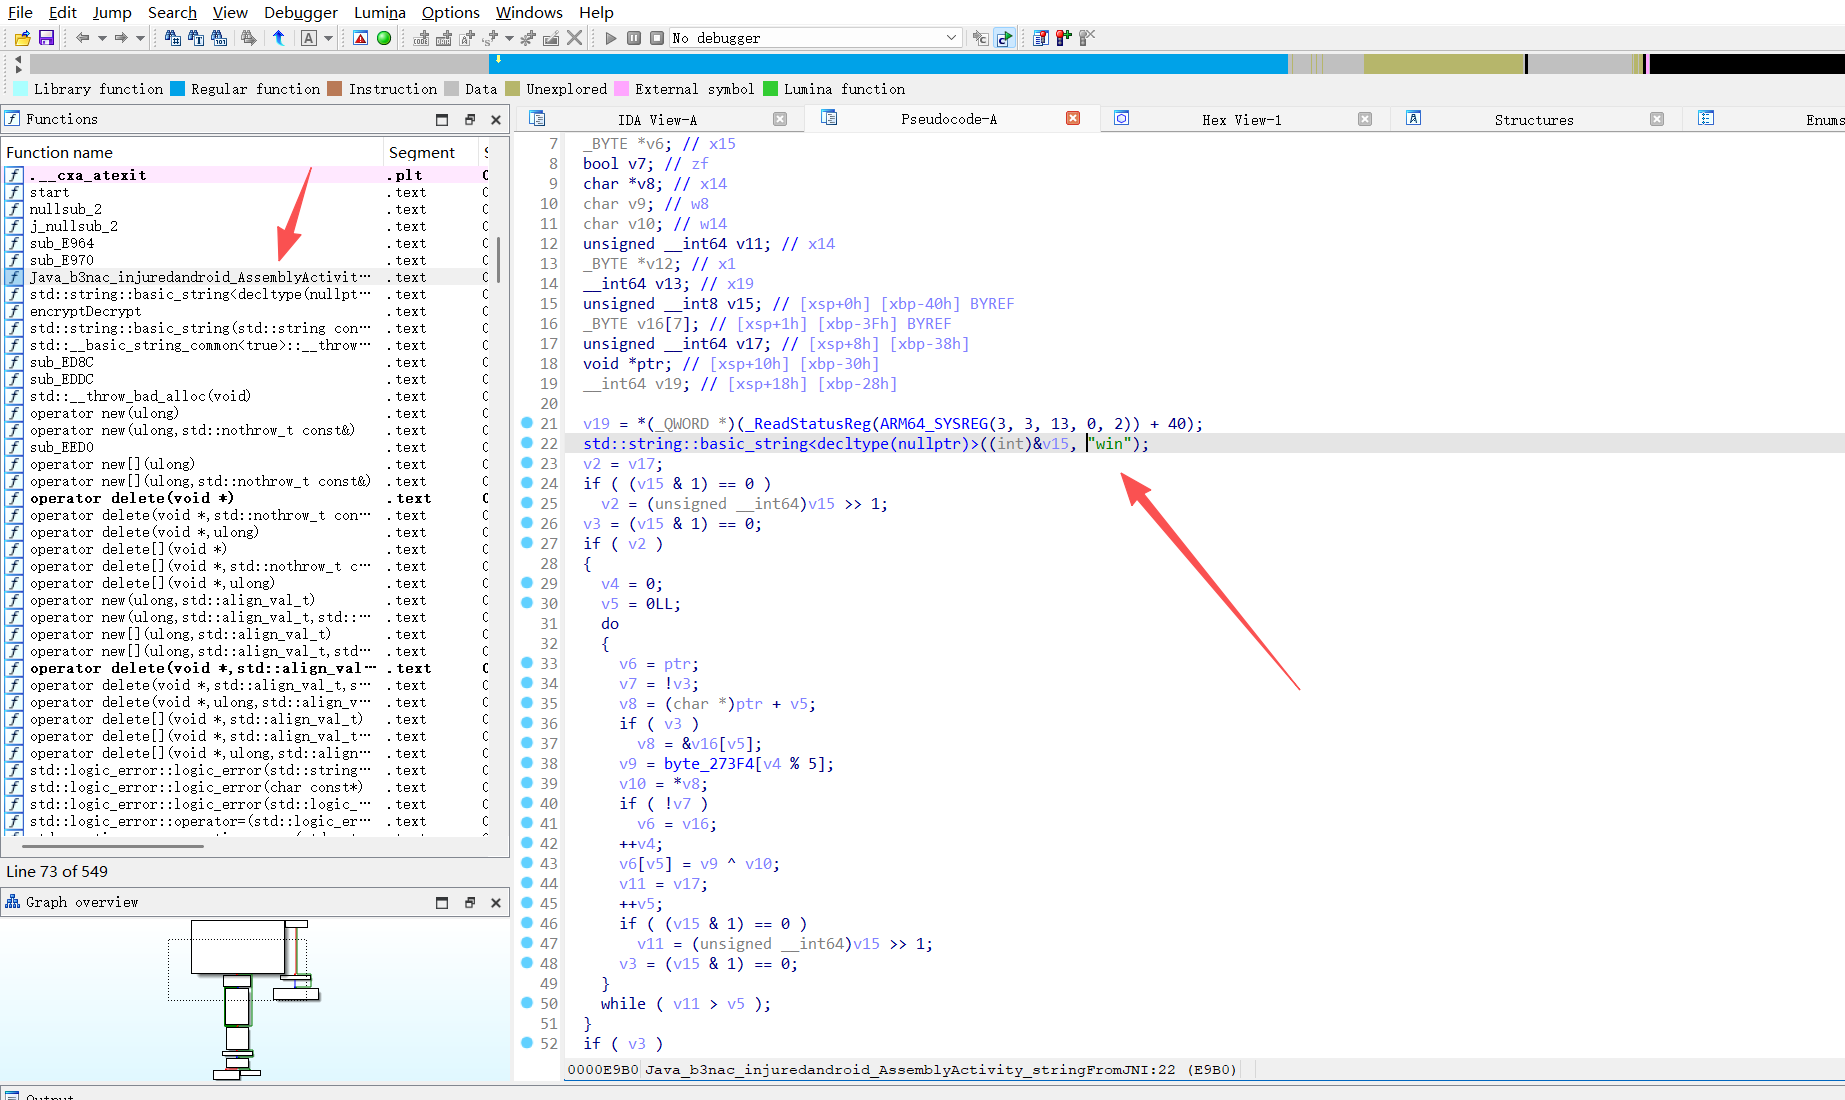Expand the back navigation history dropdown
This screenshot has height=1100, width=1845.
coord(102,38)
